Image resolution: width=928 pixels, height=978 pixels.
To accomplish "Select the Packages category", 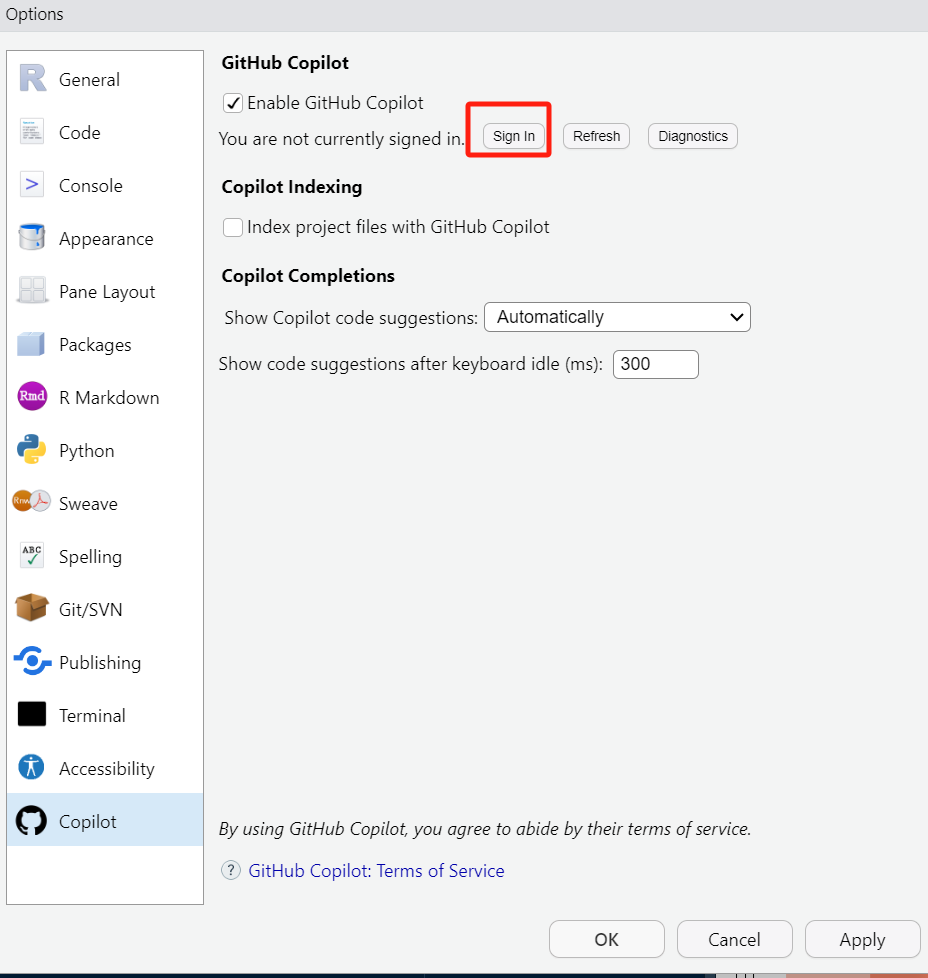I will click(x=105, y=344).
